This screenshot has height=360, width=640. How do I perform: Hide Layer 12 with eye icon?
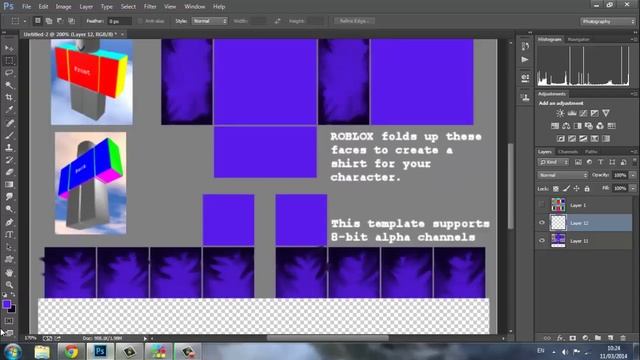[x=542, y=223]
